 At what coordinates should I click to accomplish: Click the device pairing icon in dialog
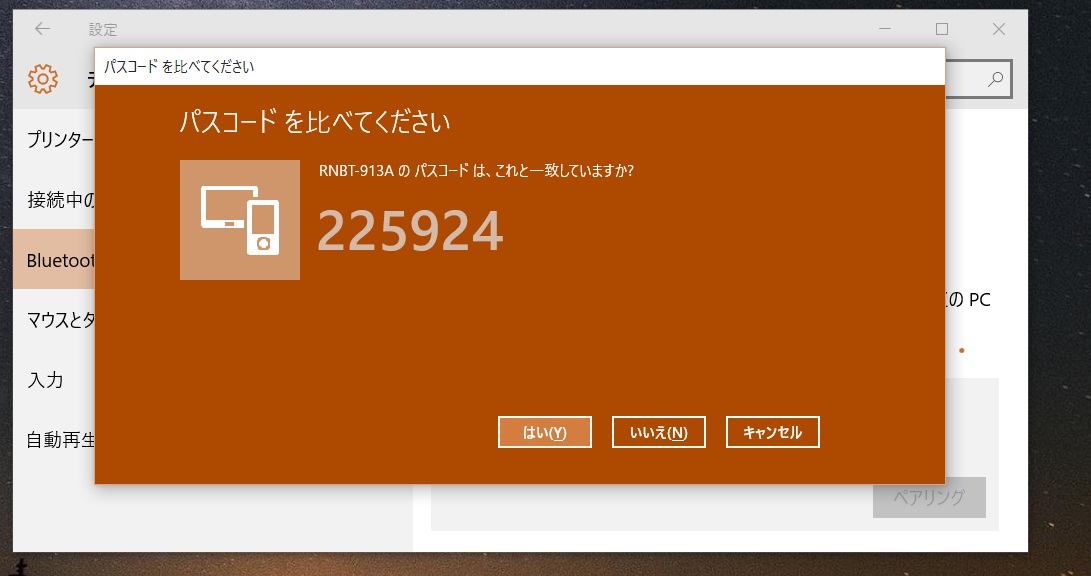[x=240, y=220]
